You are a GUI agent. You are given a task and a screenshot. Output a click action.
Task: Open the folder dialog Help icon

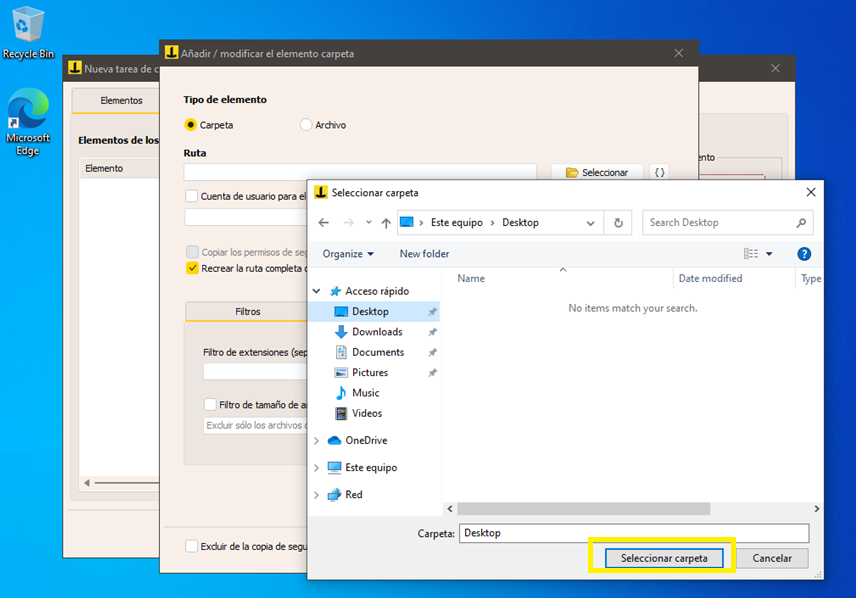[x=804, y=254]
